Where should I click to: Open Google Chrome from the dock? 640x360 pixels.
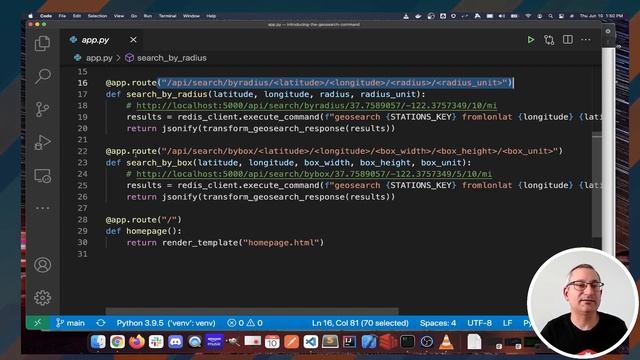click(117, 342)
